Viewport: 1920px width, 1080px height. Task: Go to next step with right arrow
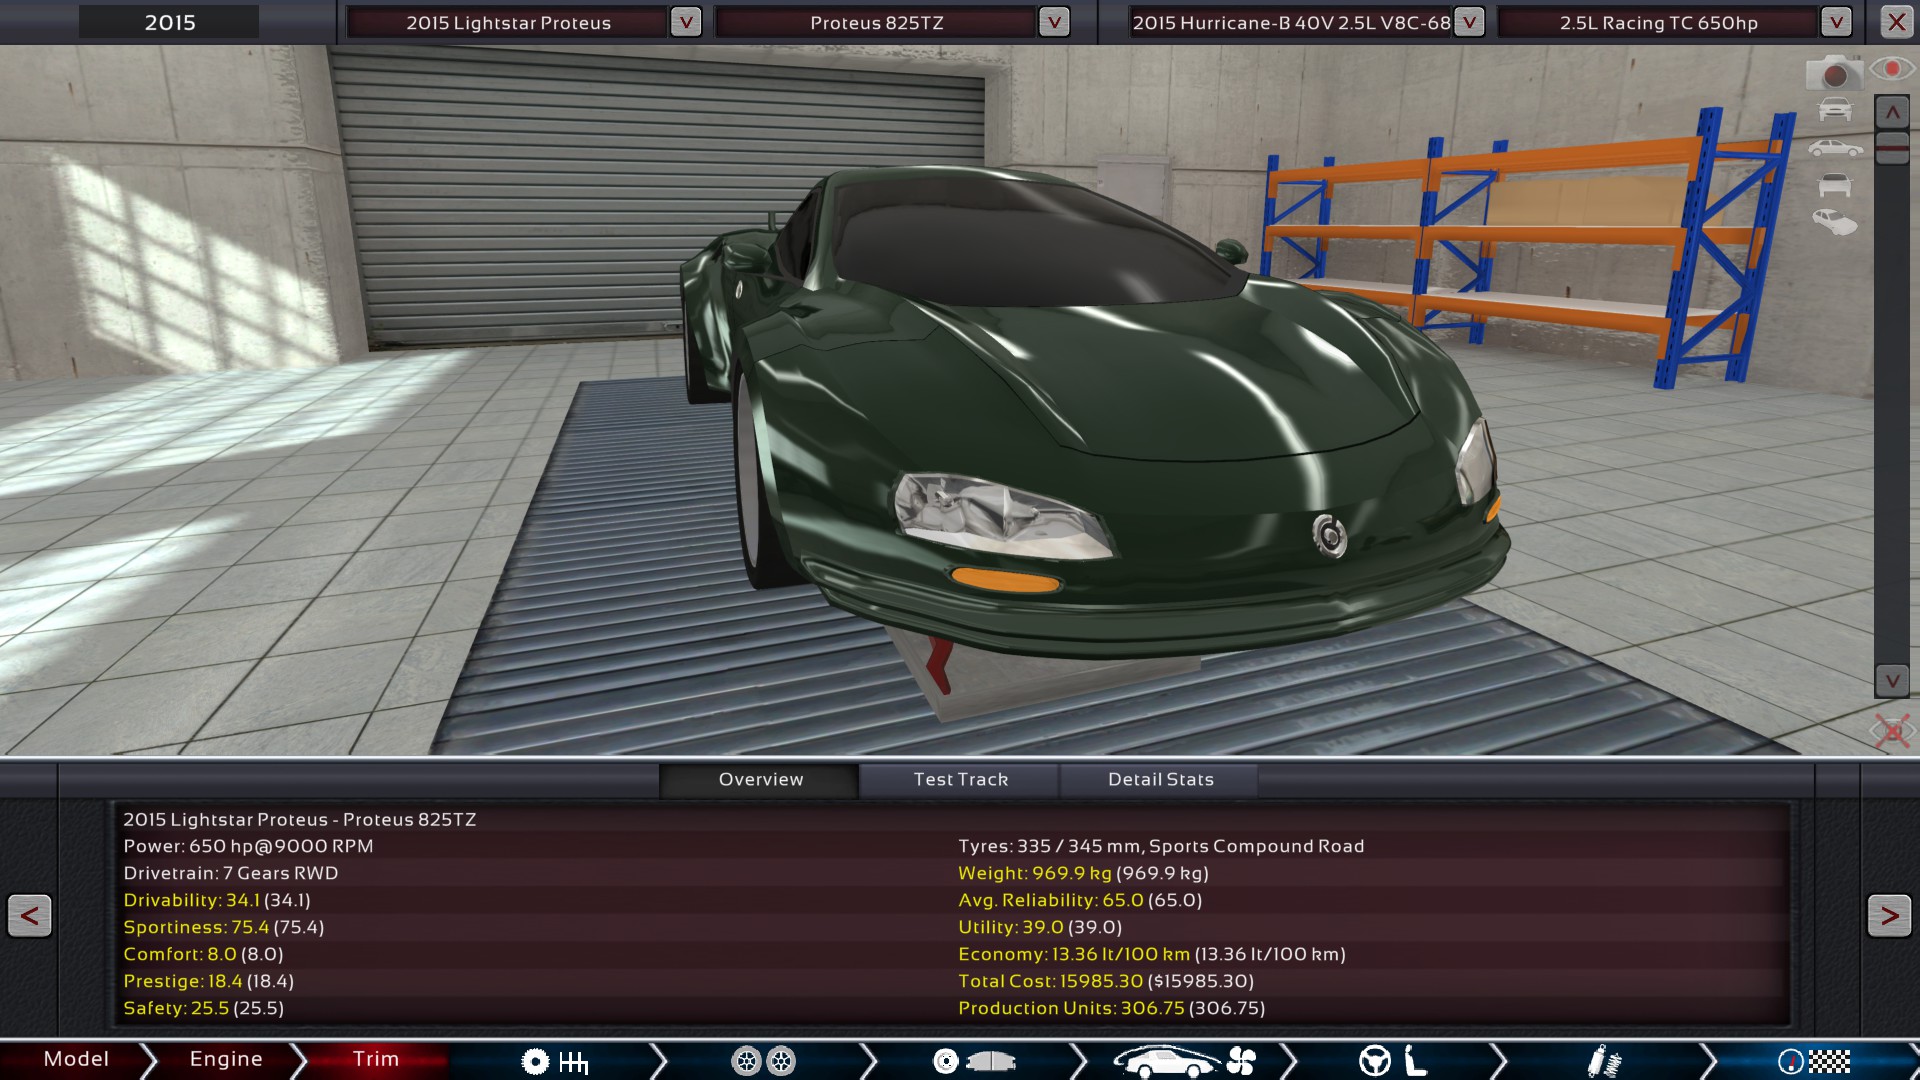tap(1889, 915)
